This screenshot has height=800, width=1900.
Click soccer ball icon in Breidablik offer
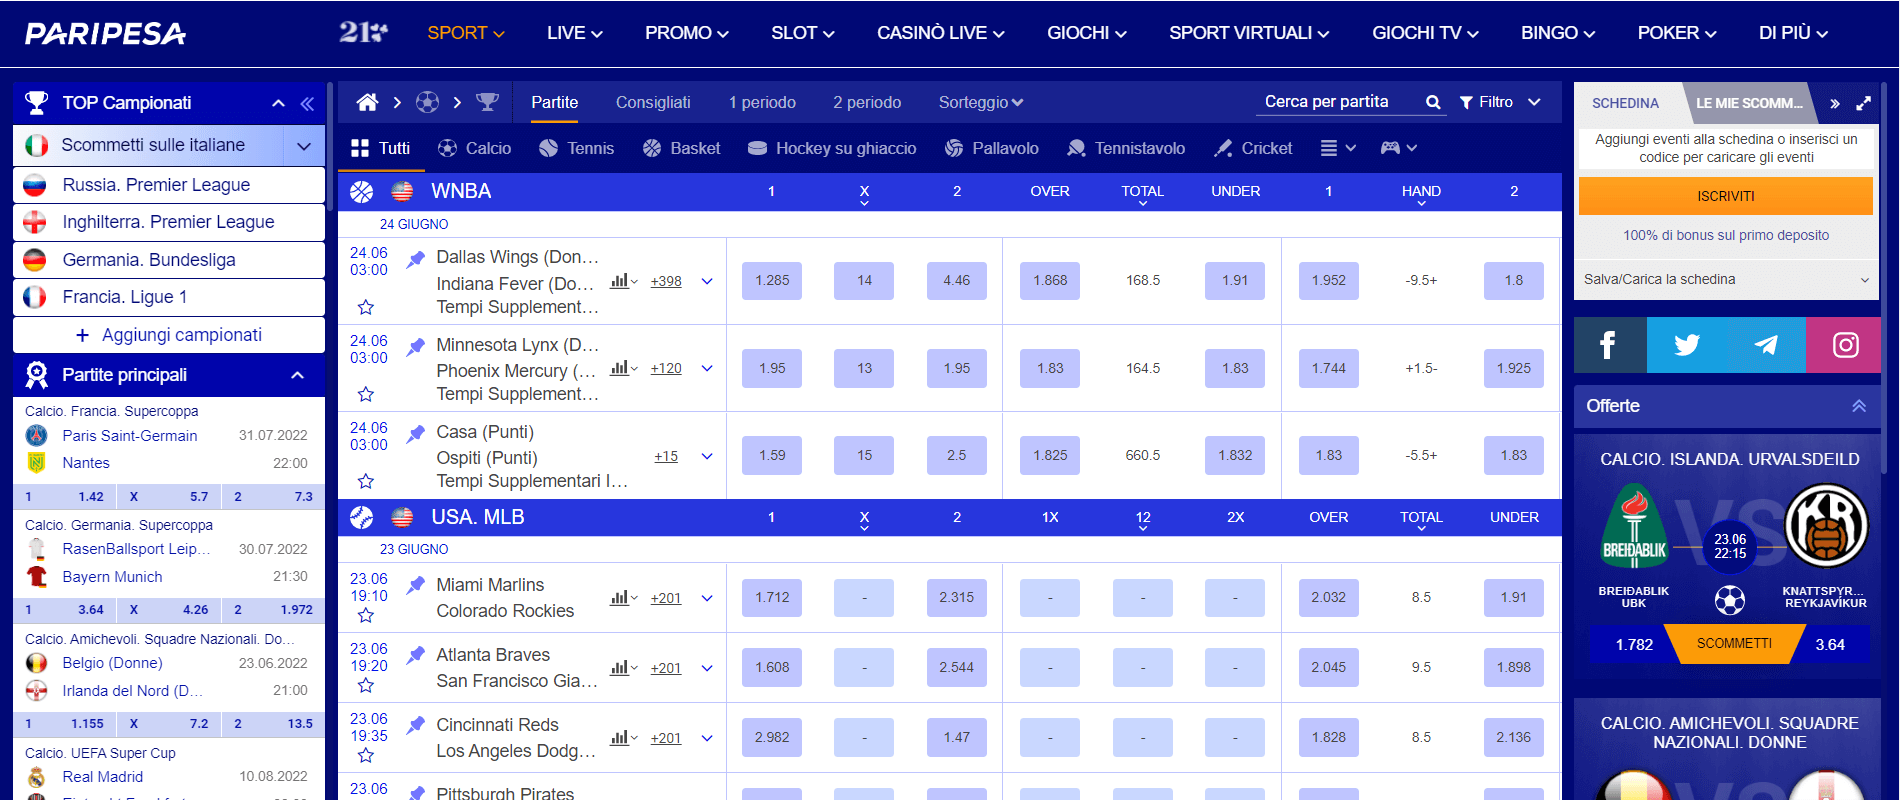(x=1730, y=600)
